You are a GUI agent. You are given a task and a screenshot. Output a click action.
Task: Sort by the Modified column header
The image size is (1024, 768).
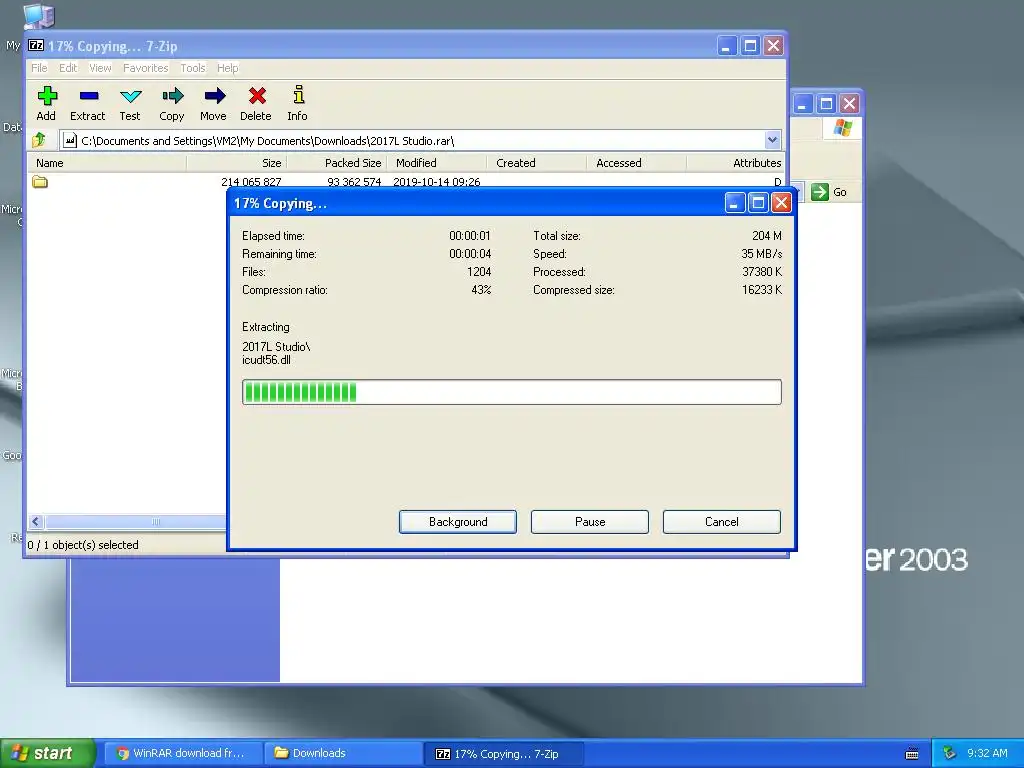[437, 163]
